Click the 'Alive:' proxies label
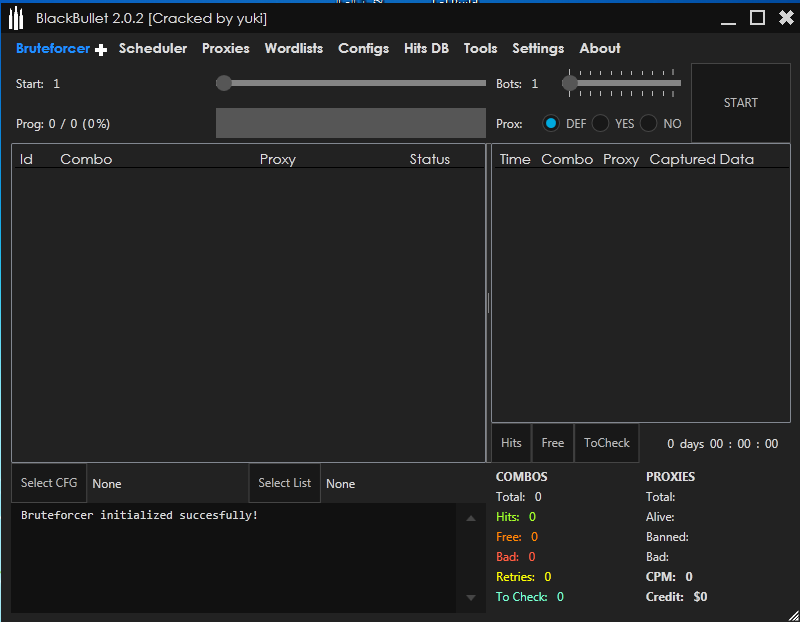 [660, 517]
